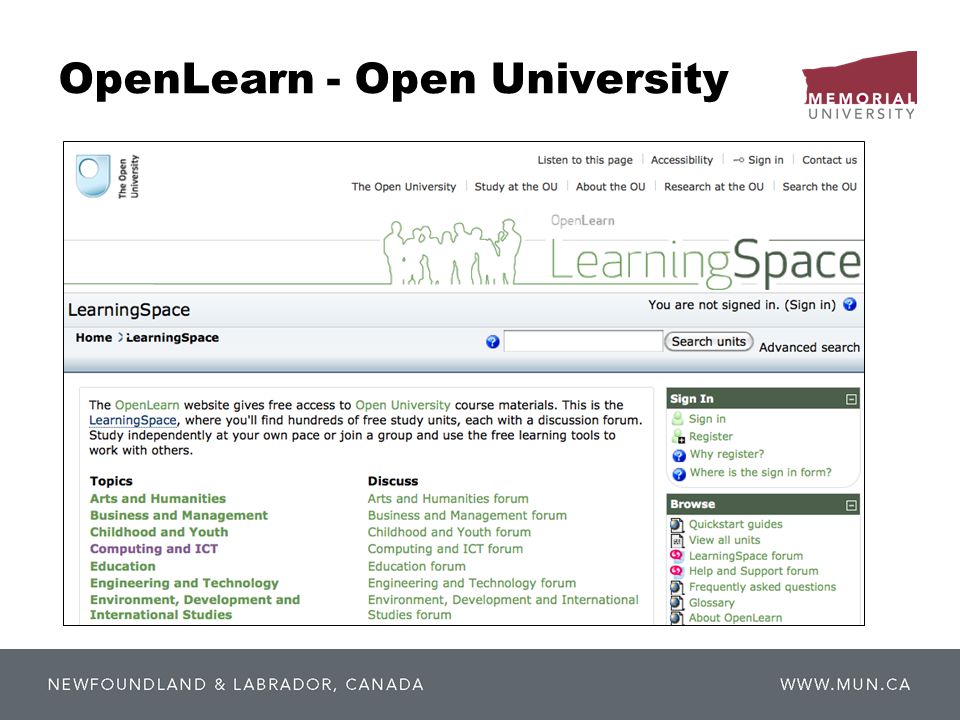Open About the OU
This screenshot has height=720, width=960.
[610, 187]
